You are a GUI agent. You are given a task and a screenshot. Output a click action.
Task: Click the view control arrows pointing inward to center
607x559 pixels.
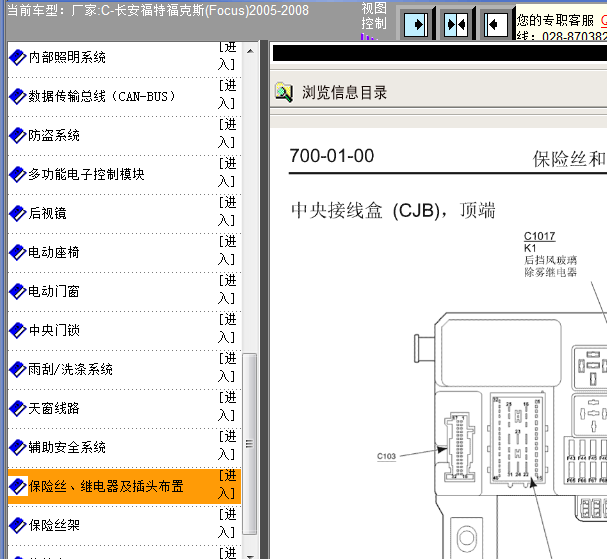click(456, 25)
